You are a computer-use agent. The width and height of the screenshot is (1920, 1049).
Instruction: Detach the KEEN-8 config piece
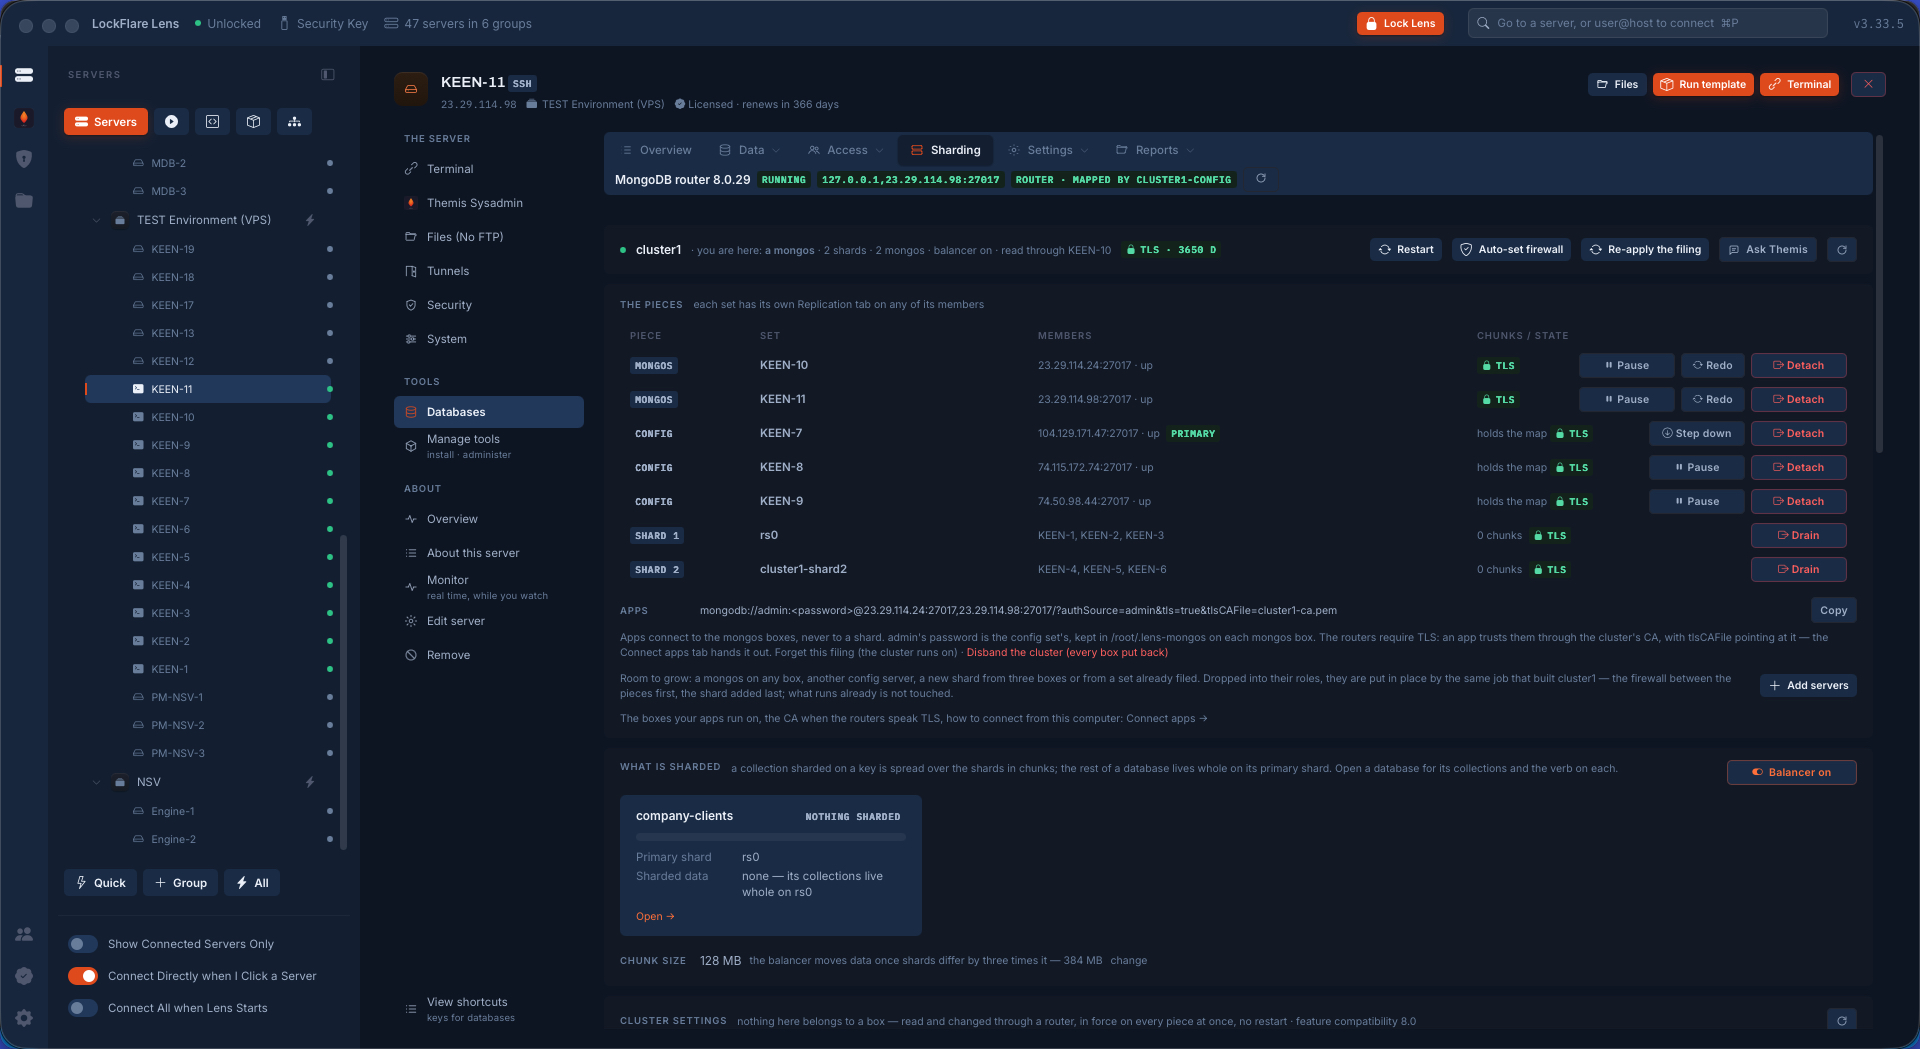[1798, 468]
